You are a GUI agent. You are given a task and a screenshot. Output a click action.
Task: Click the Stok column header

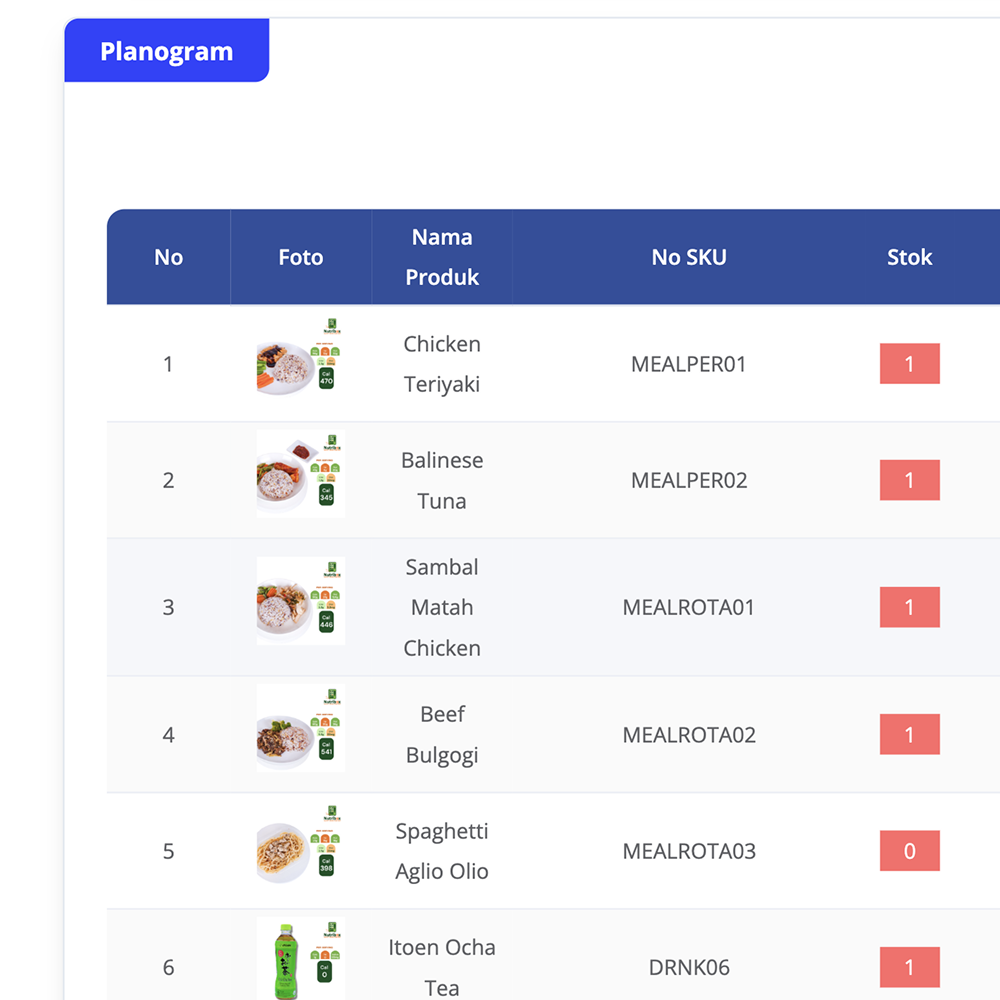[909, 257]
